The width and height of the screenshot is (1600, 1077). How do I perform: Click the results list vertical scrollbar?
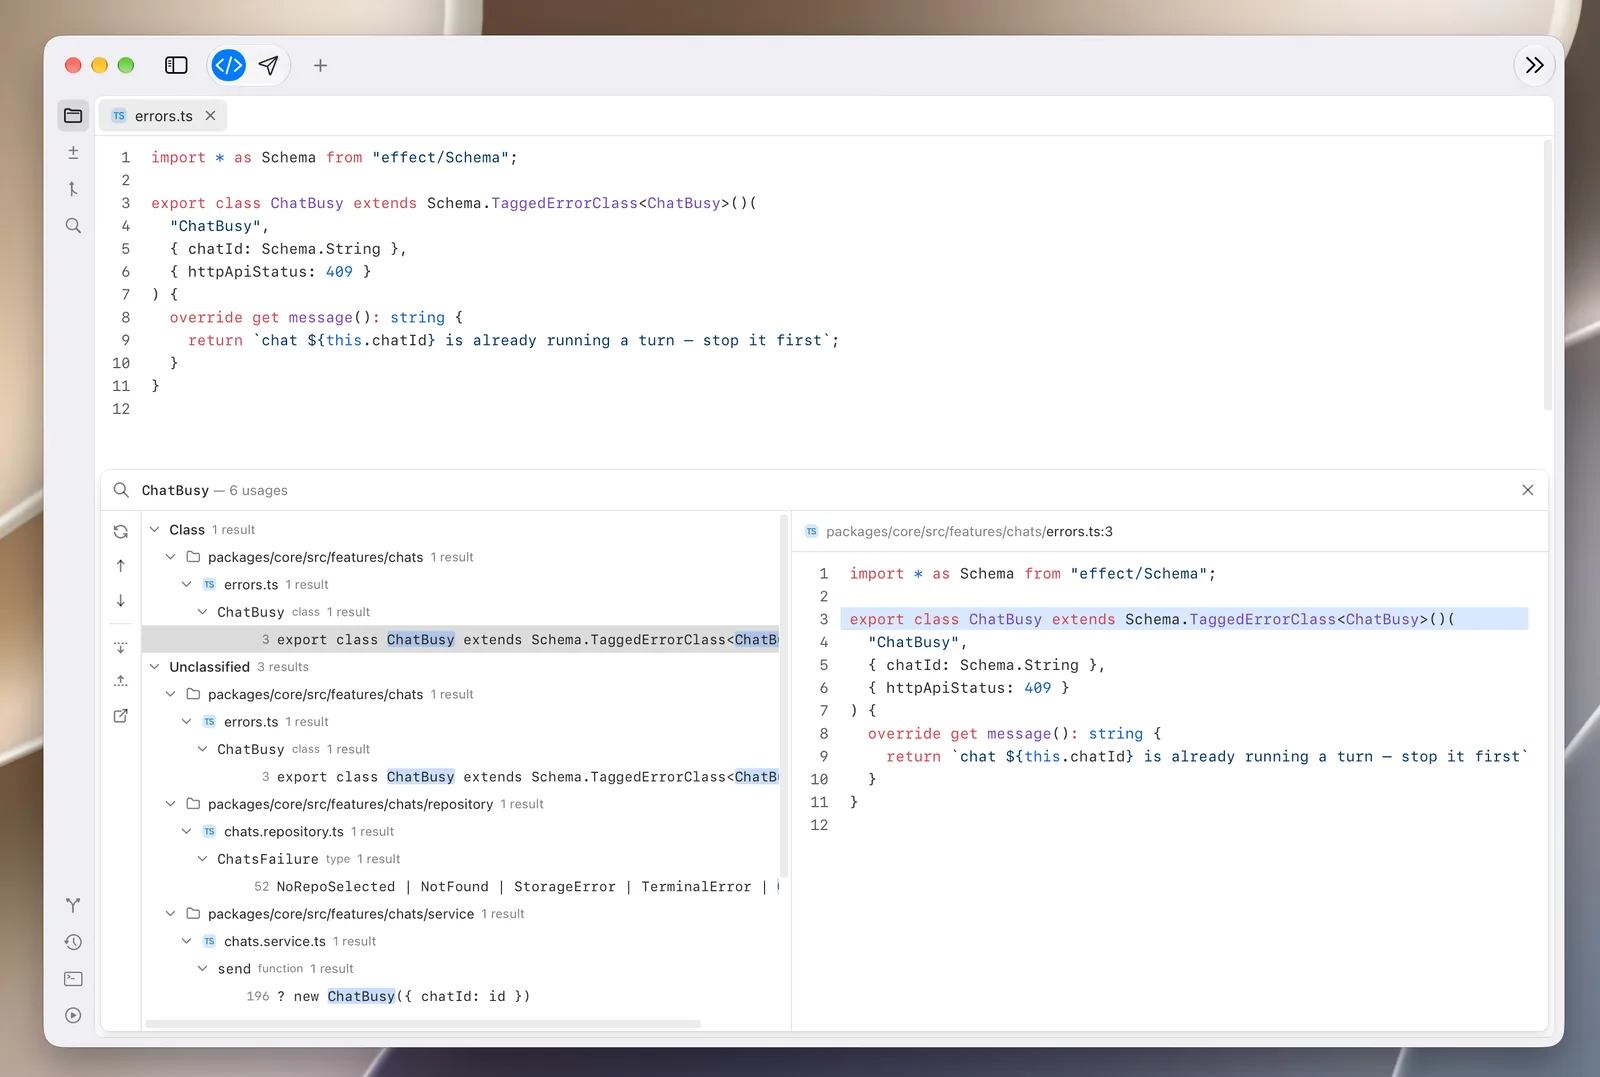coord(784,697)
